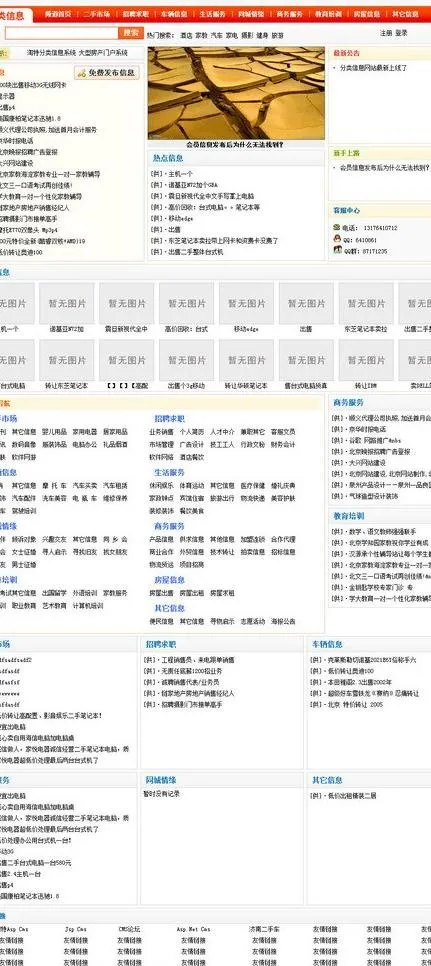This screenshot has height=966, width=431.
Task: Open 教育培训 sidebar panel heading
Action: coord(348,516)
